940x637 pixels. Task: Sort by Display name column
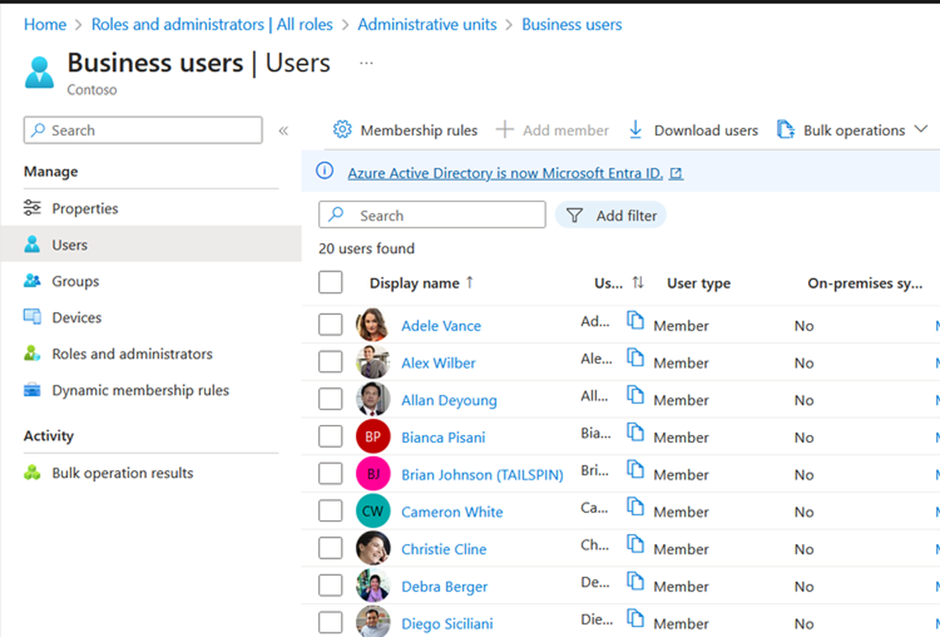click(x=414, y=283)
